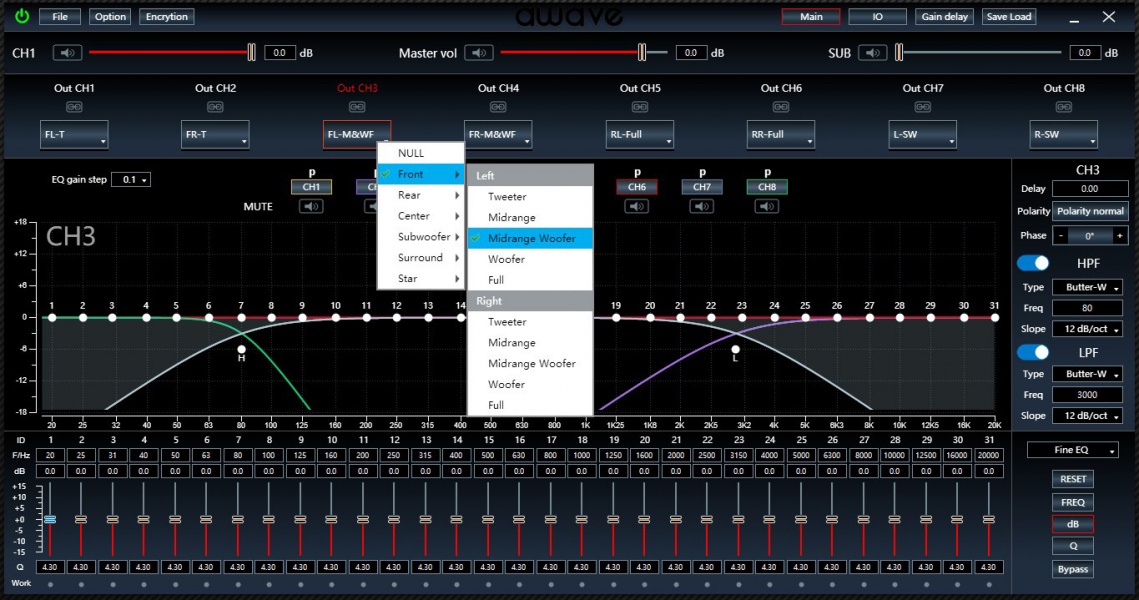Open HPF Slope 12 dB/oct dropdown
This screenshot has height=600, width=1139.
pos(1087,329)
